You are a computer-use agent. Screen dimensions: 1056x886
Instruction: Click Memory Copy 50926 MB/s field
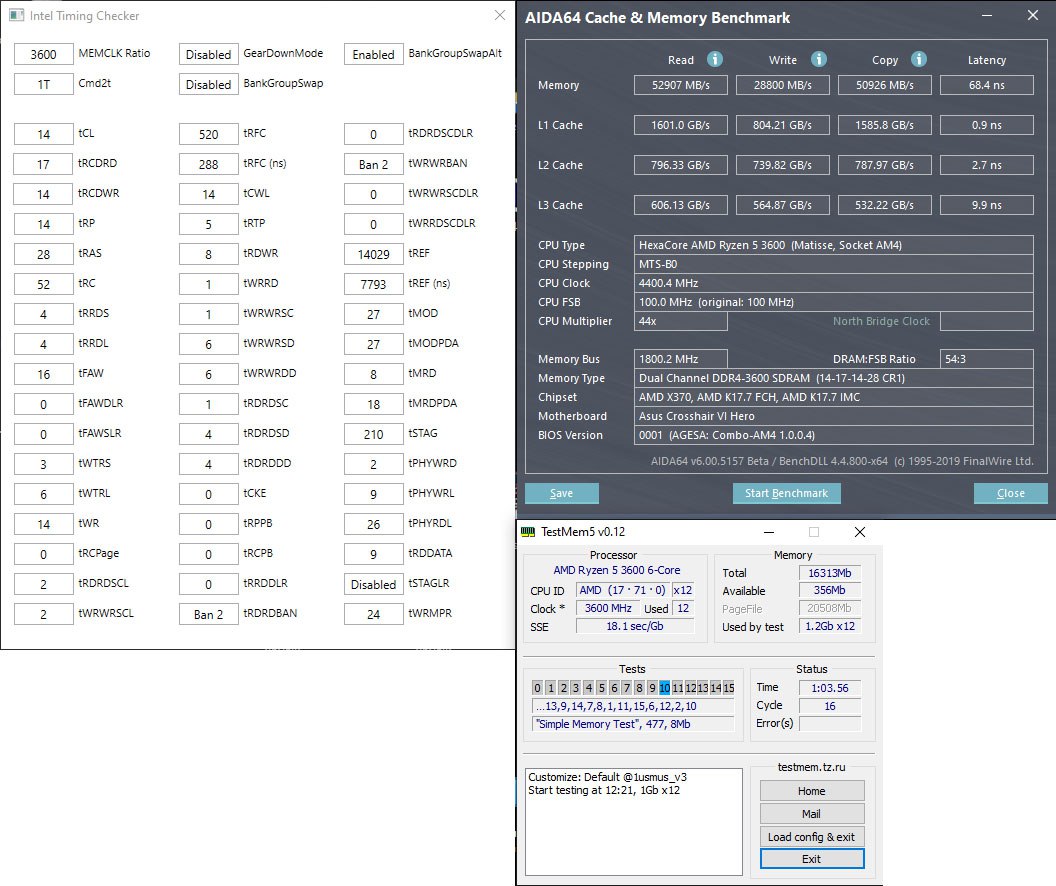pos(885,85)
